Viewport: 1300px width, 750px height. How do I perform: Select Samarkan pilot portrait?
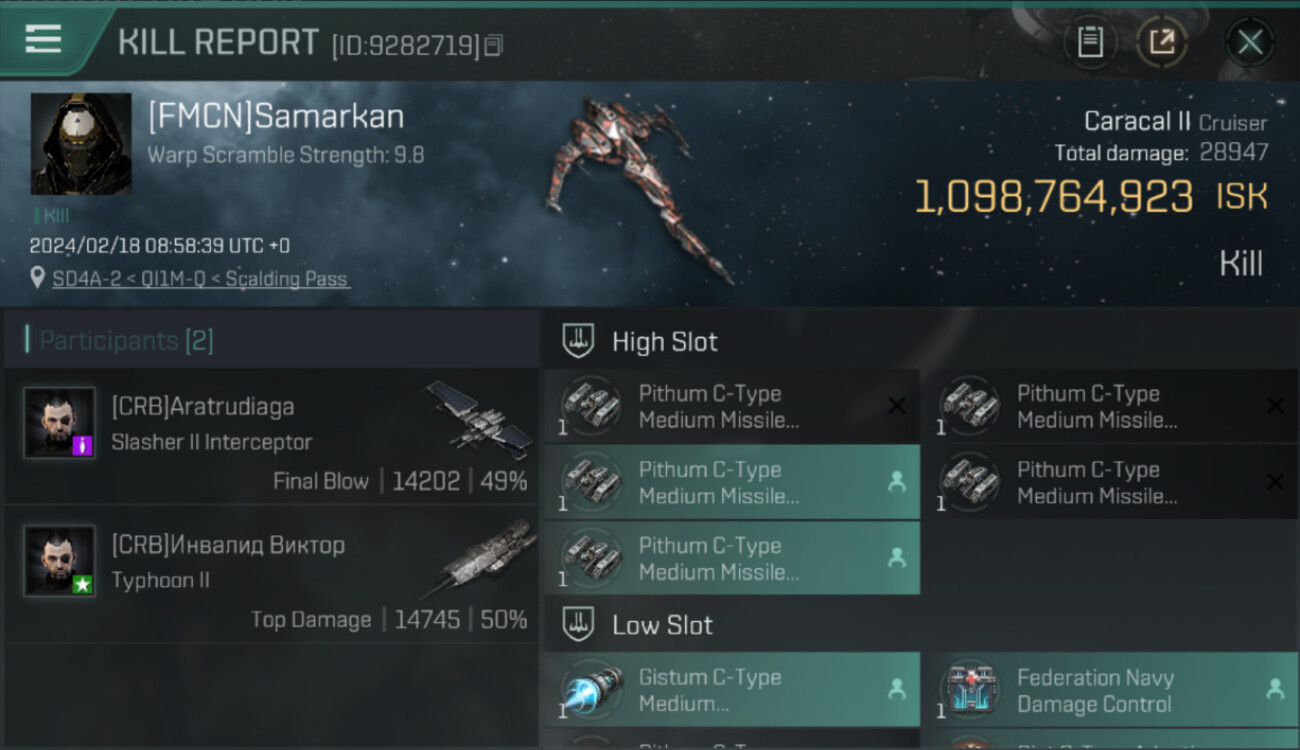point(81,144)
